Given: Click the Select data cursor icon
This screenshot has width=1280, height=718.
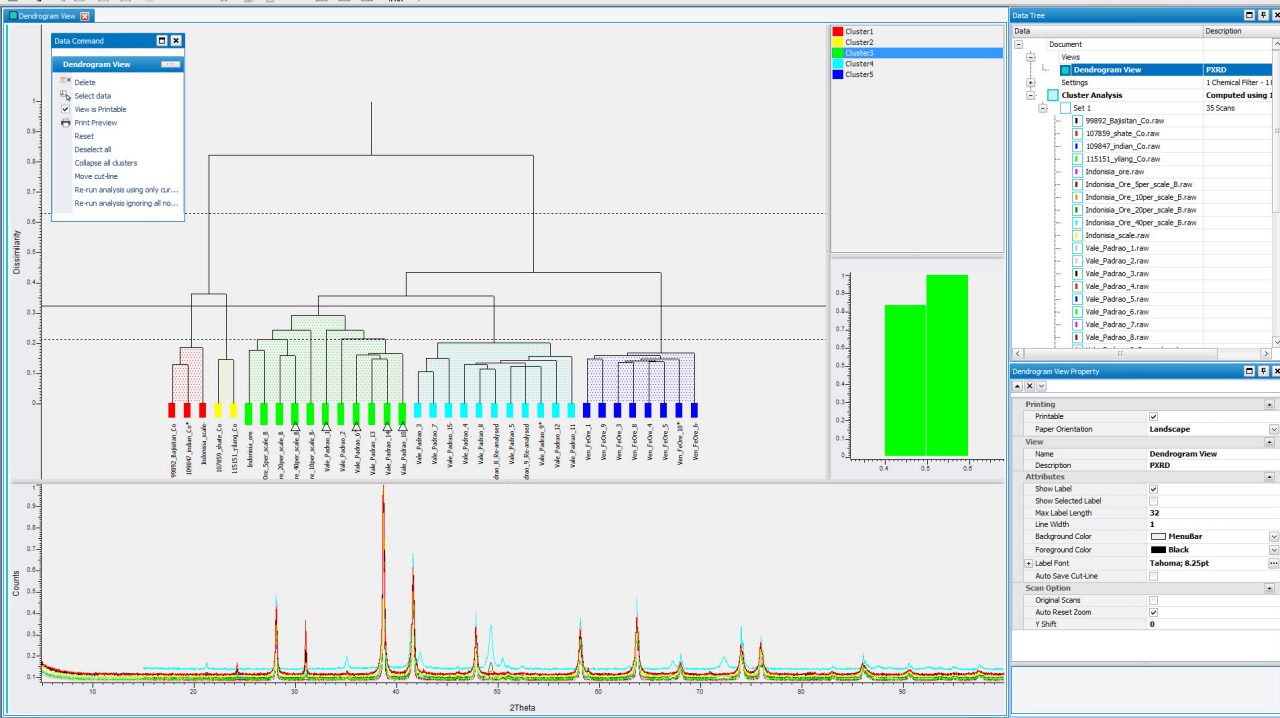Looking at the screenshot, I should point(65,96).
